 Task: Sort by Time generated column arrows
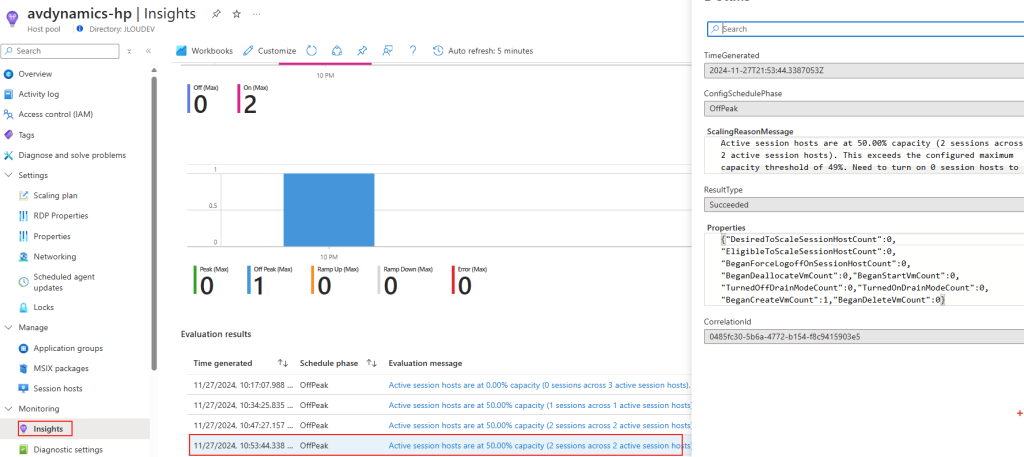283,363
